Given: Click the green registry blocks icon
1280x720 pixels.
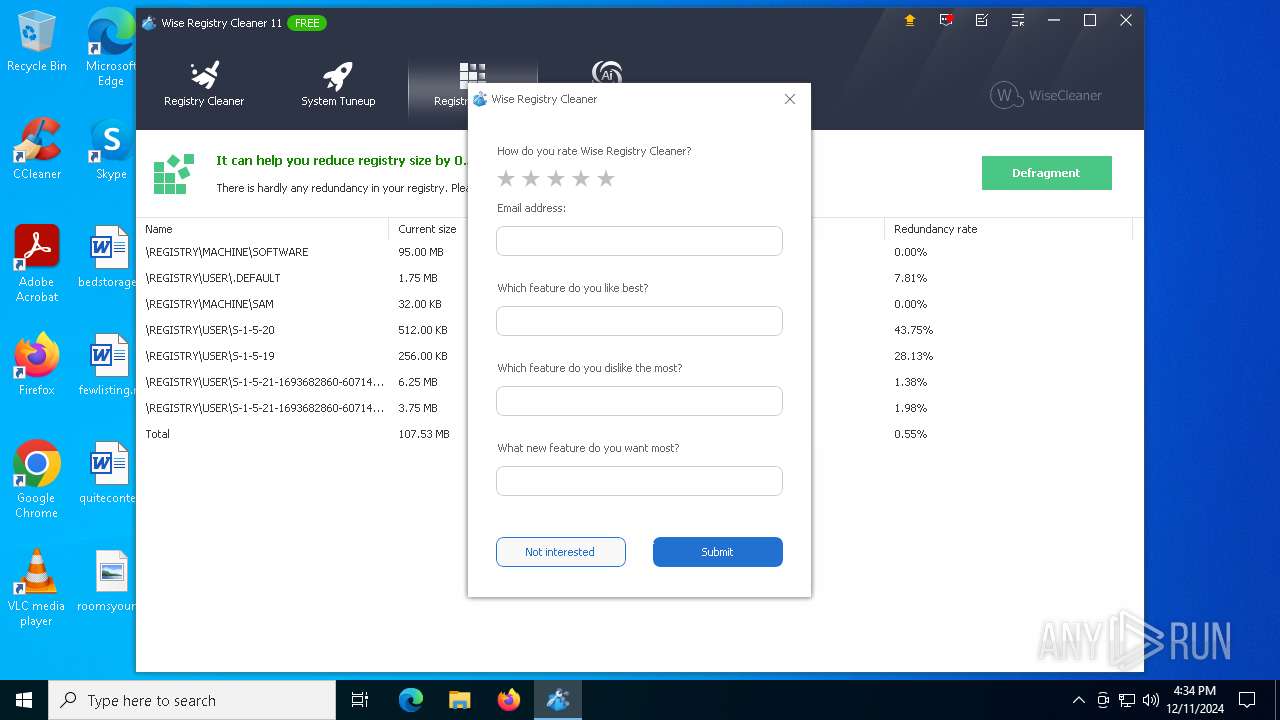Looking at the screenshot, I should click(173, 173).
